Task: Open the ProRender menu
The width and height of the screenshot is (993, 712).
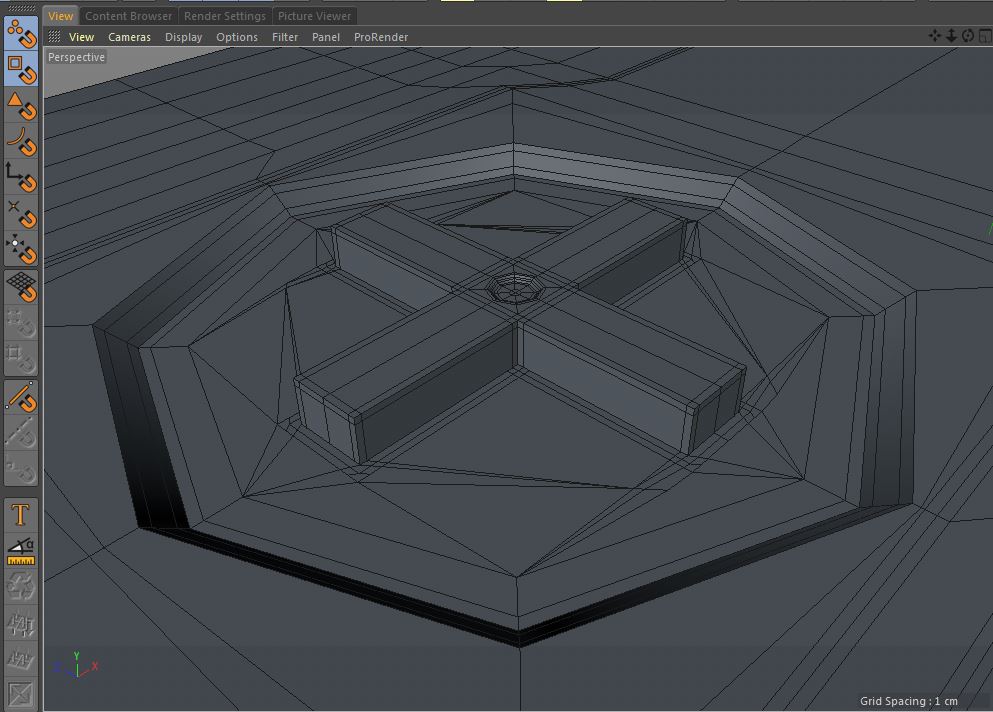Action: click(381, 37)
